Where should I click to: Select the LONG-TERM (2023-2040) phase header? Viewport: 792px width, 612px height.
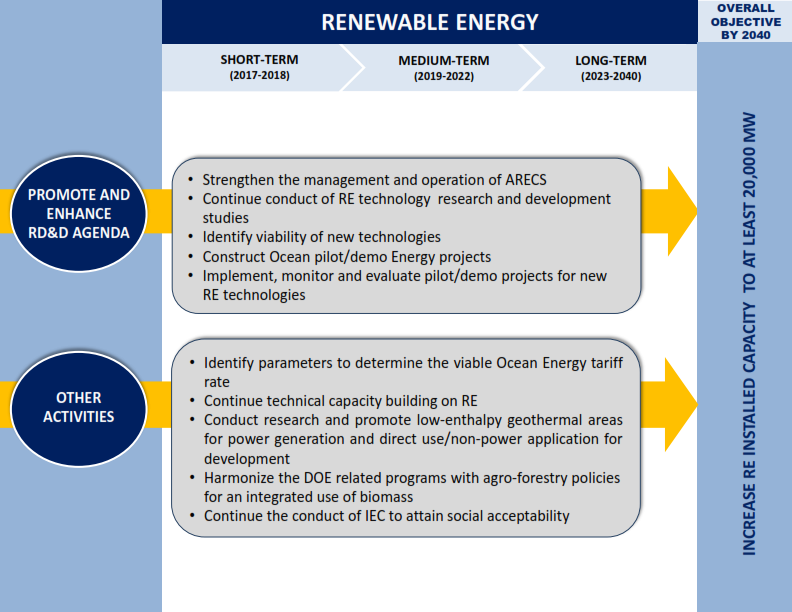(611, 68)
